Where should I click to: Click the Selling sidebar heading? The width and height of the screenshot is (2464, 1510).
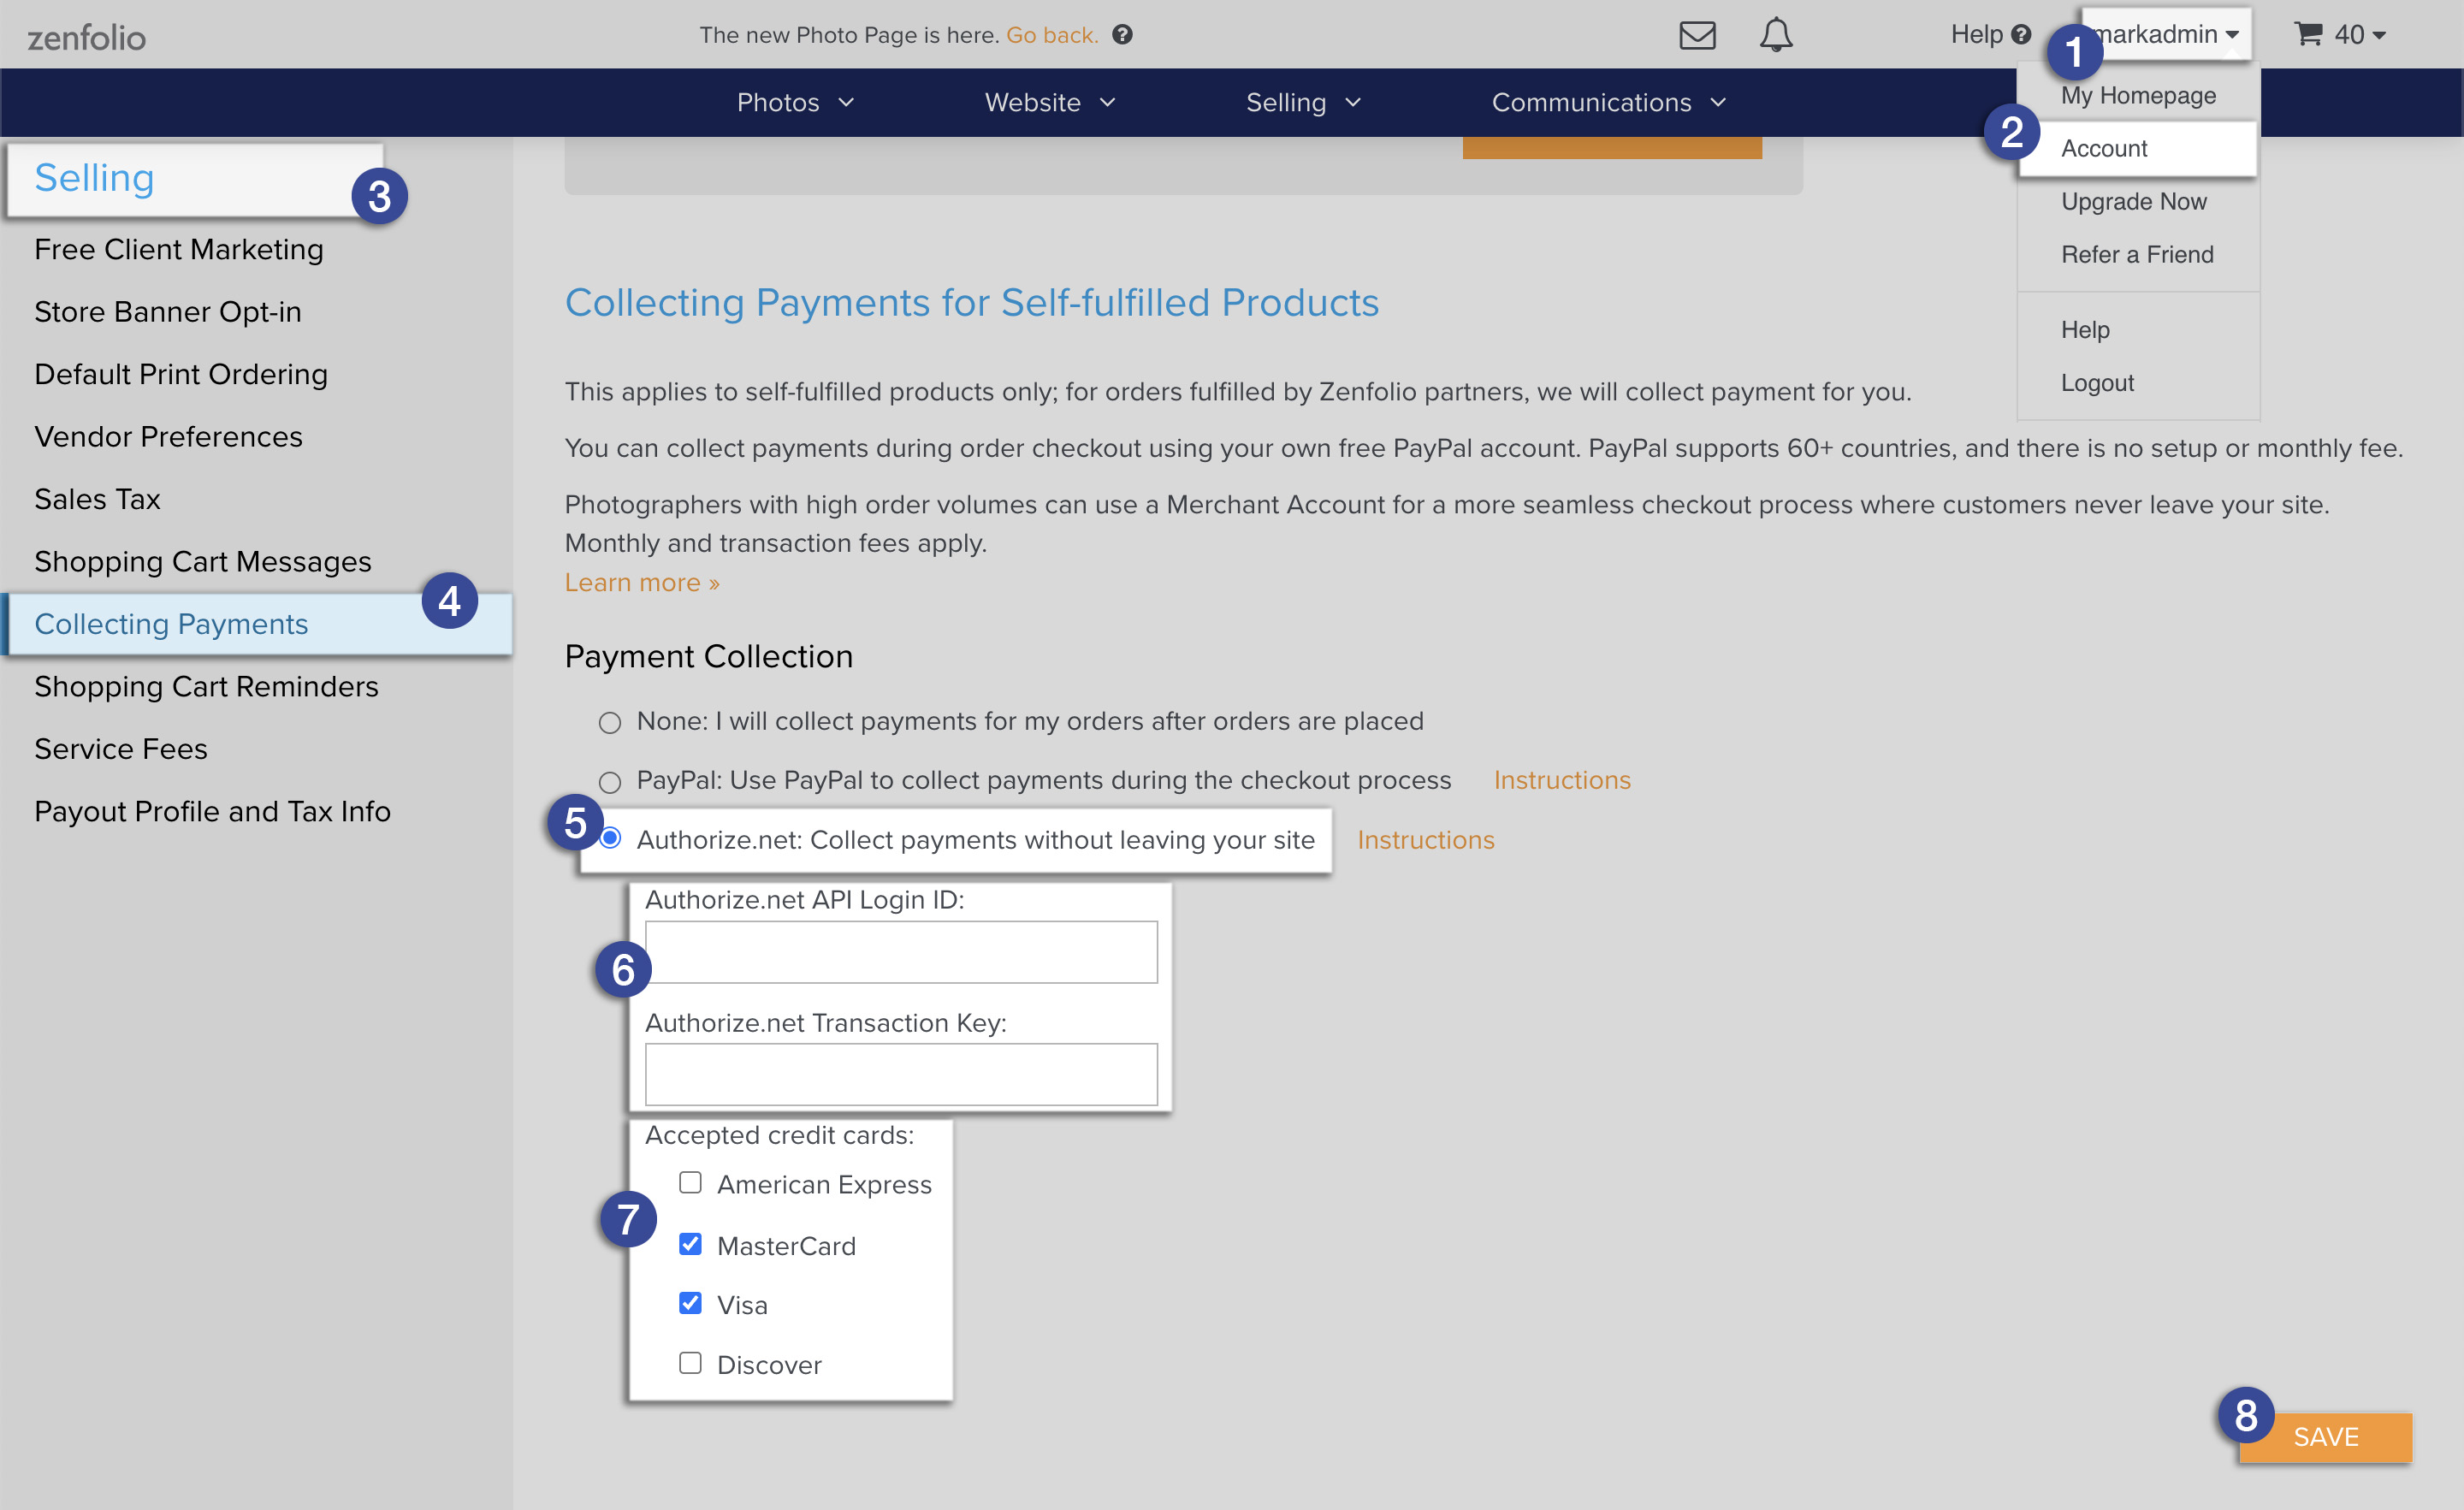click(94, 178)
